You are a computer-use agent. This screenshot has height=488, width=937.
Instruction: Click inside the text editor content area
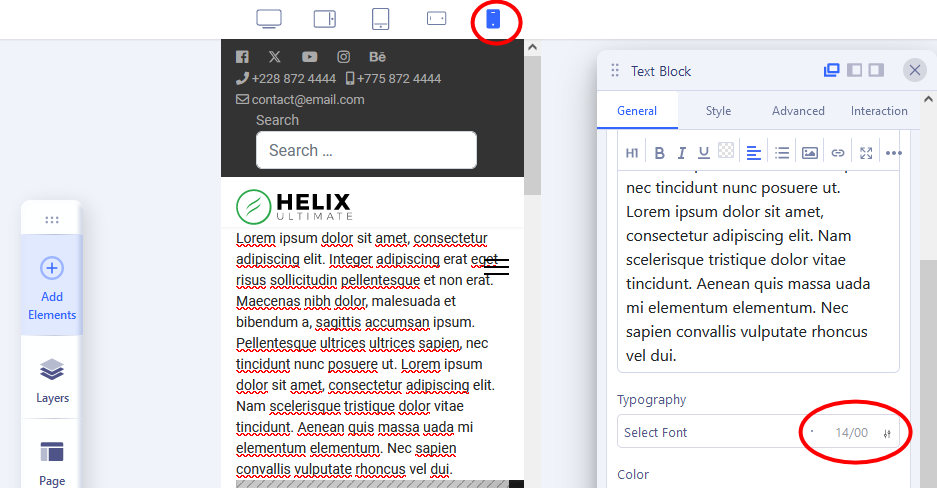758,271
